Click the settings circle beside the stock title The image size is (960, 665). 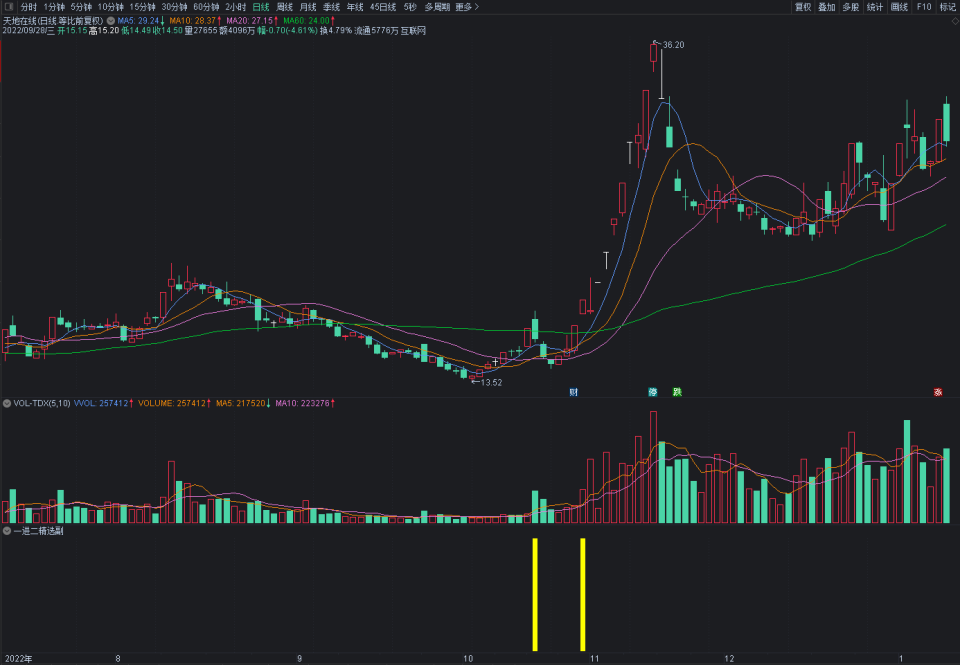(110, 20)
